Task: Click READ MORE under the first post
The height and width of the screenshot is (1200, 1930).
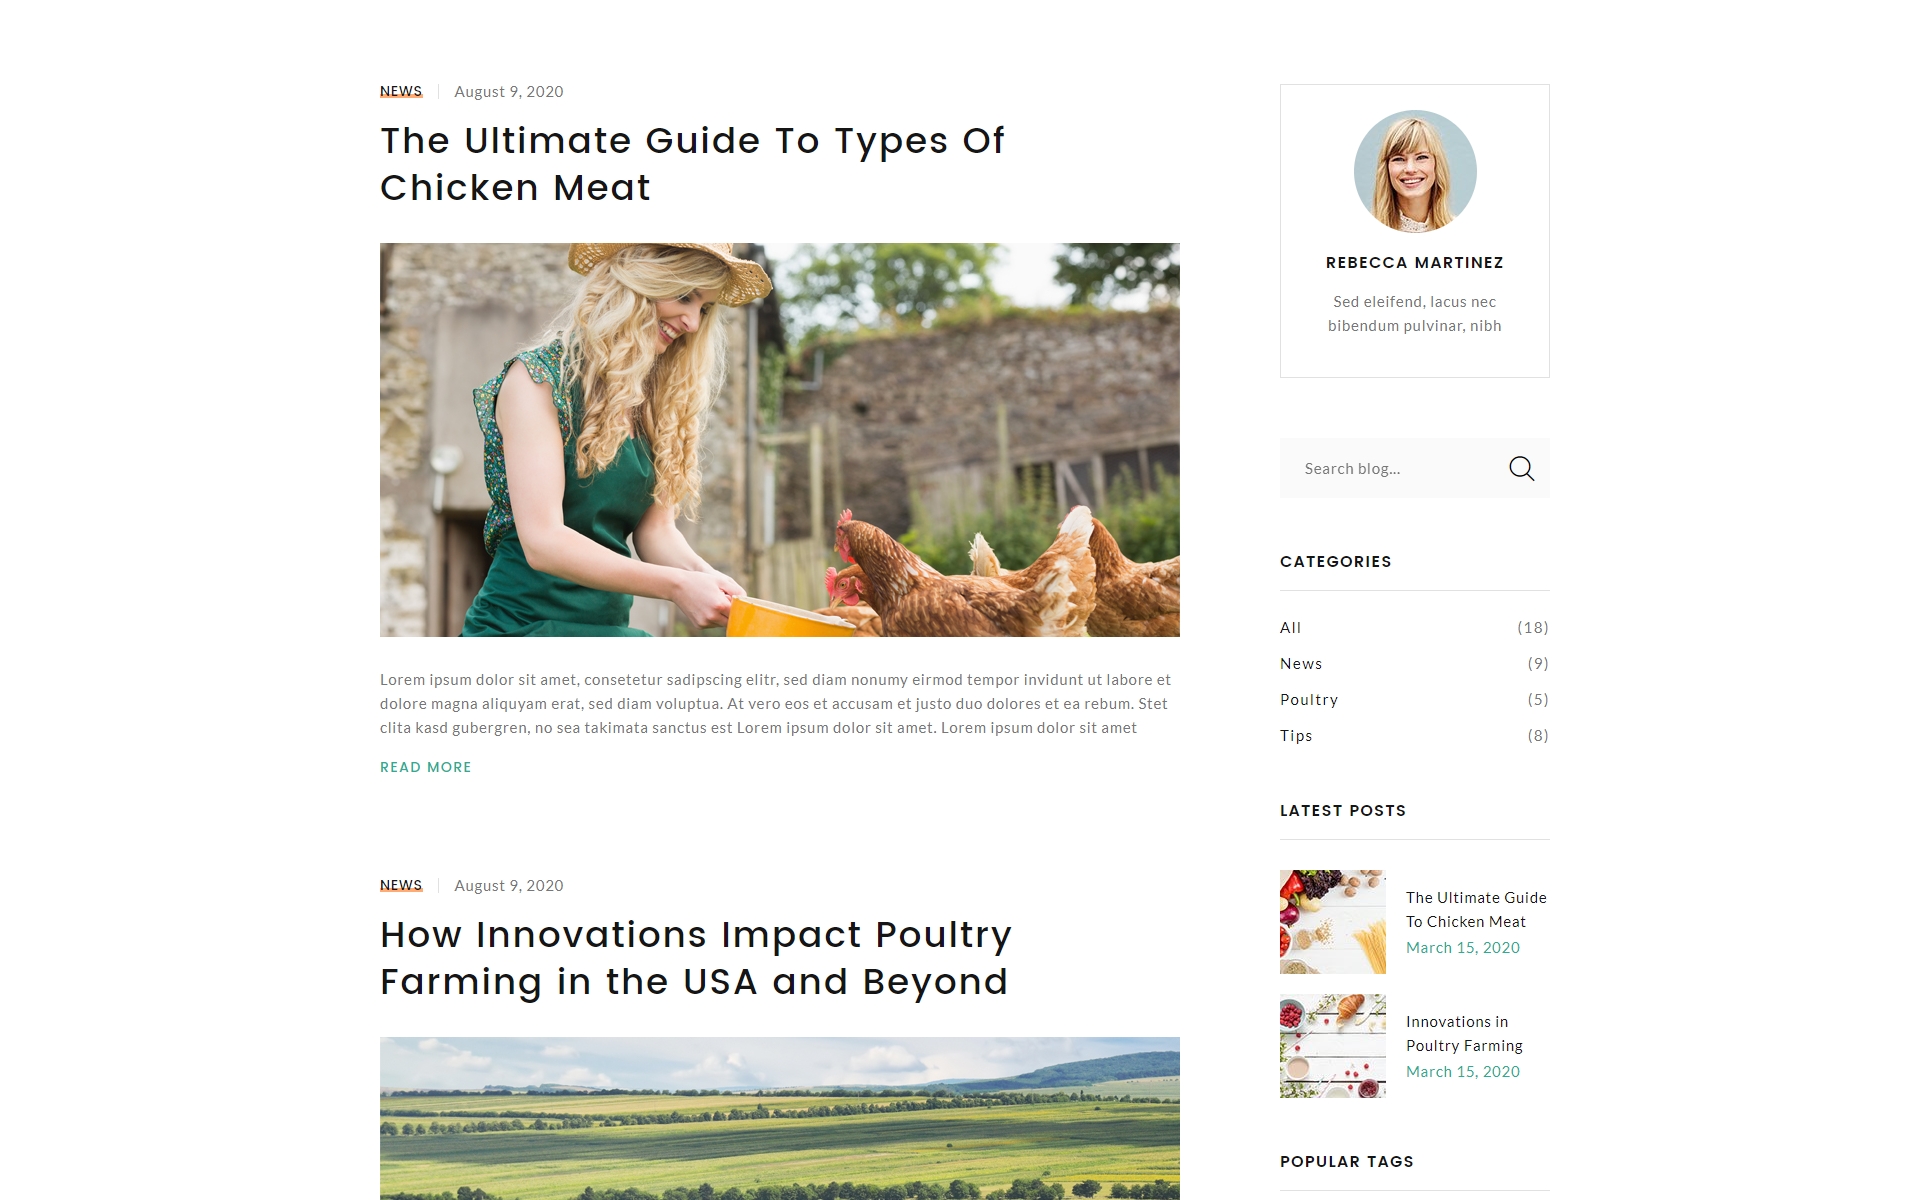Action: [426, 767]
